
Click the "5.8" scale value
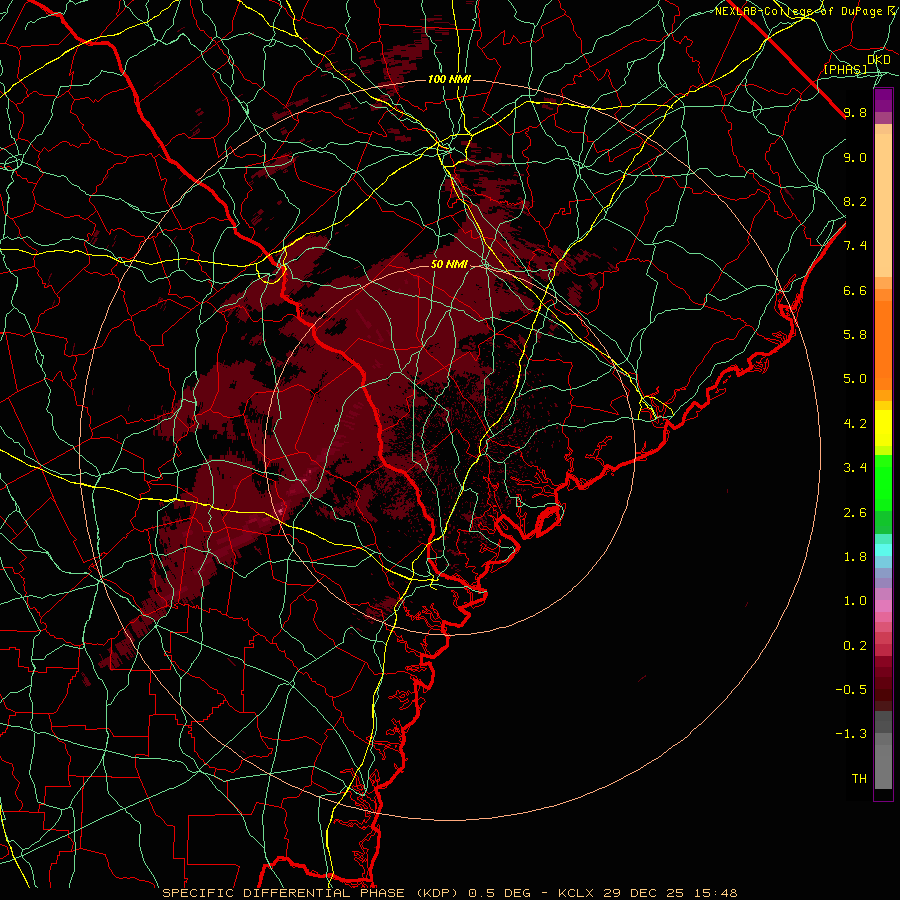[x=855, y=335]
